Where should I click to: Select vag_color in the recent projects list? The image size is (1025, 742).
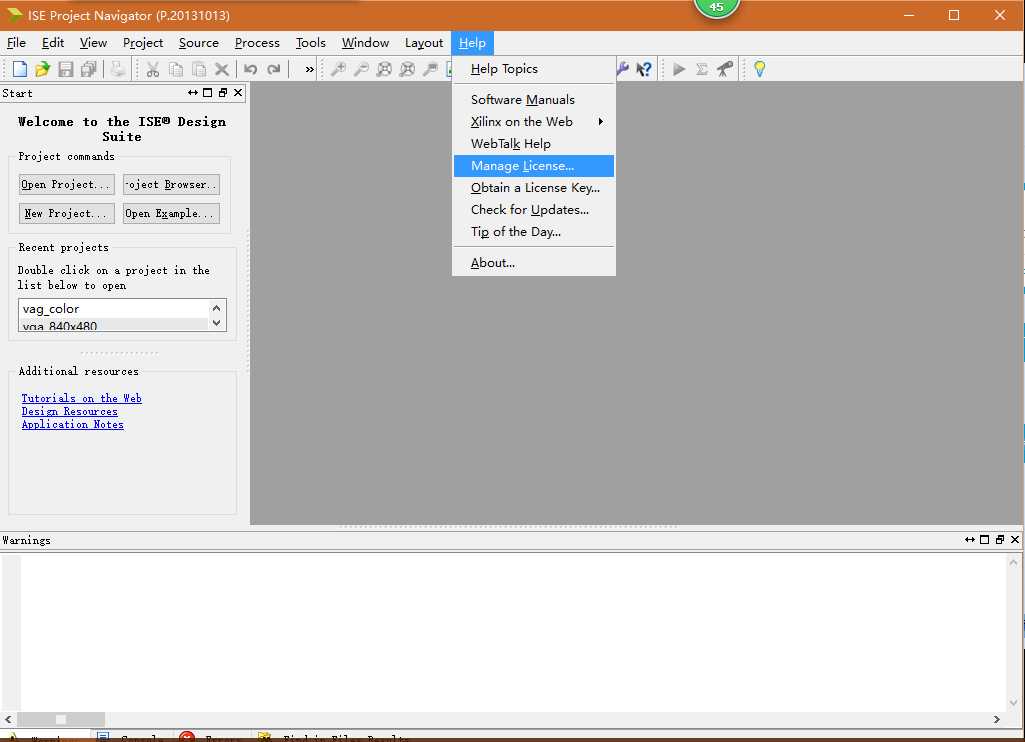[113, 309]
